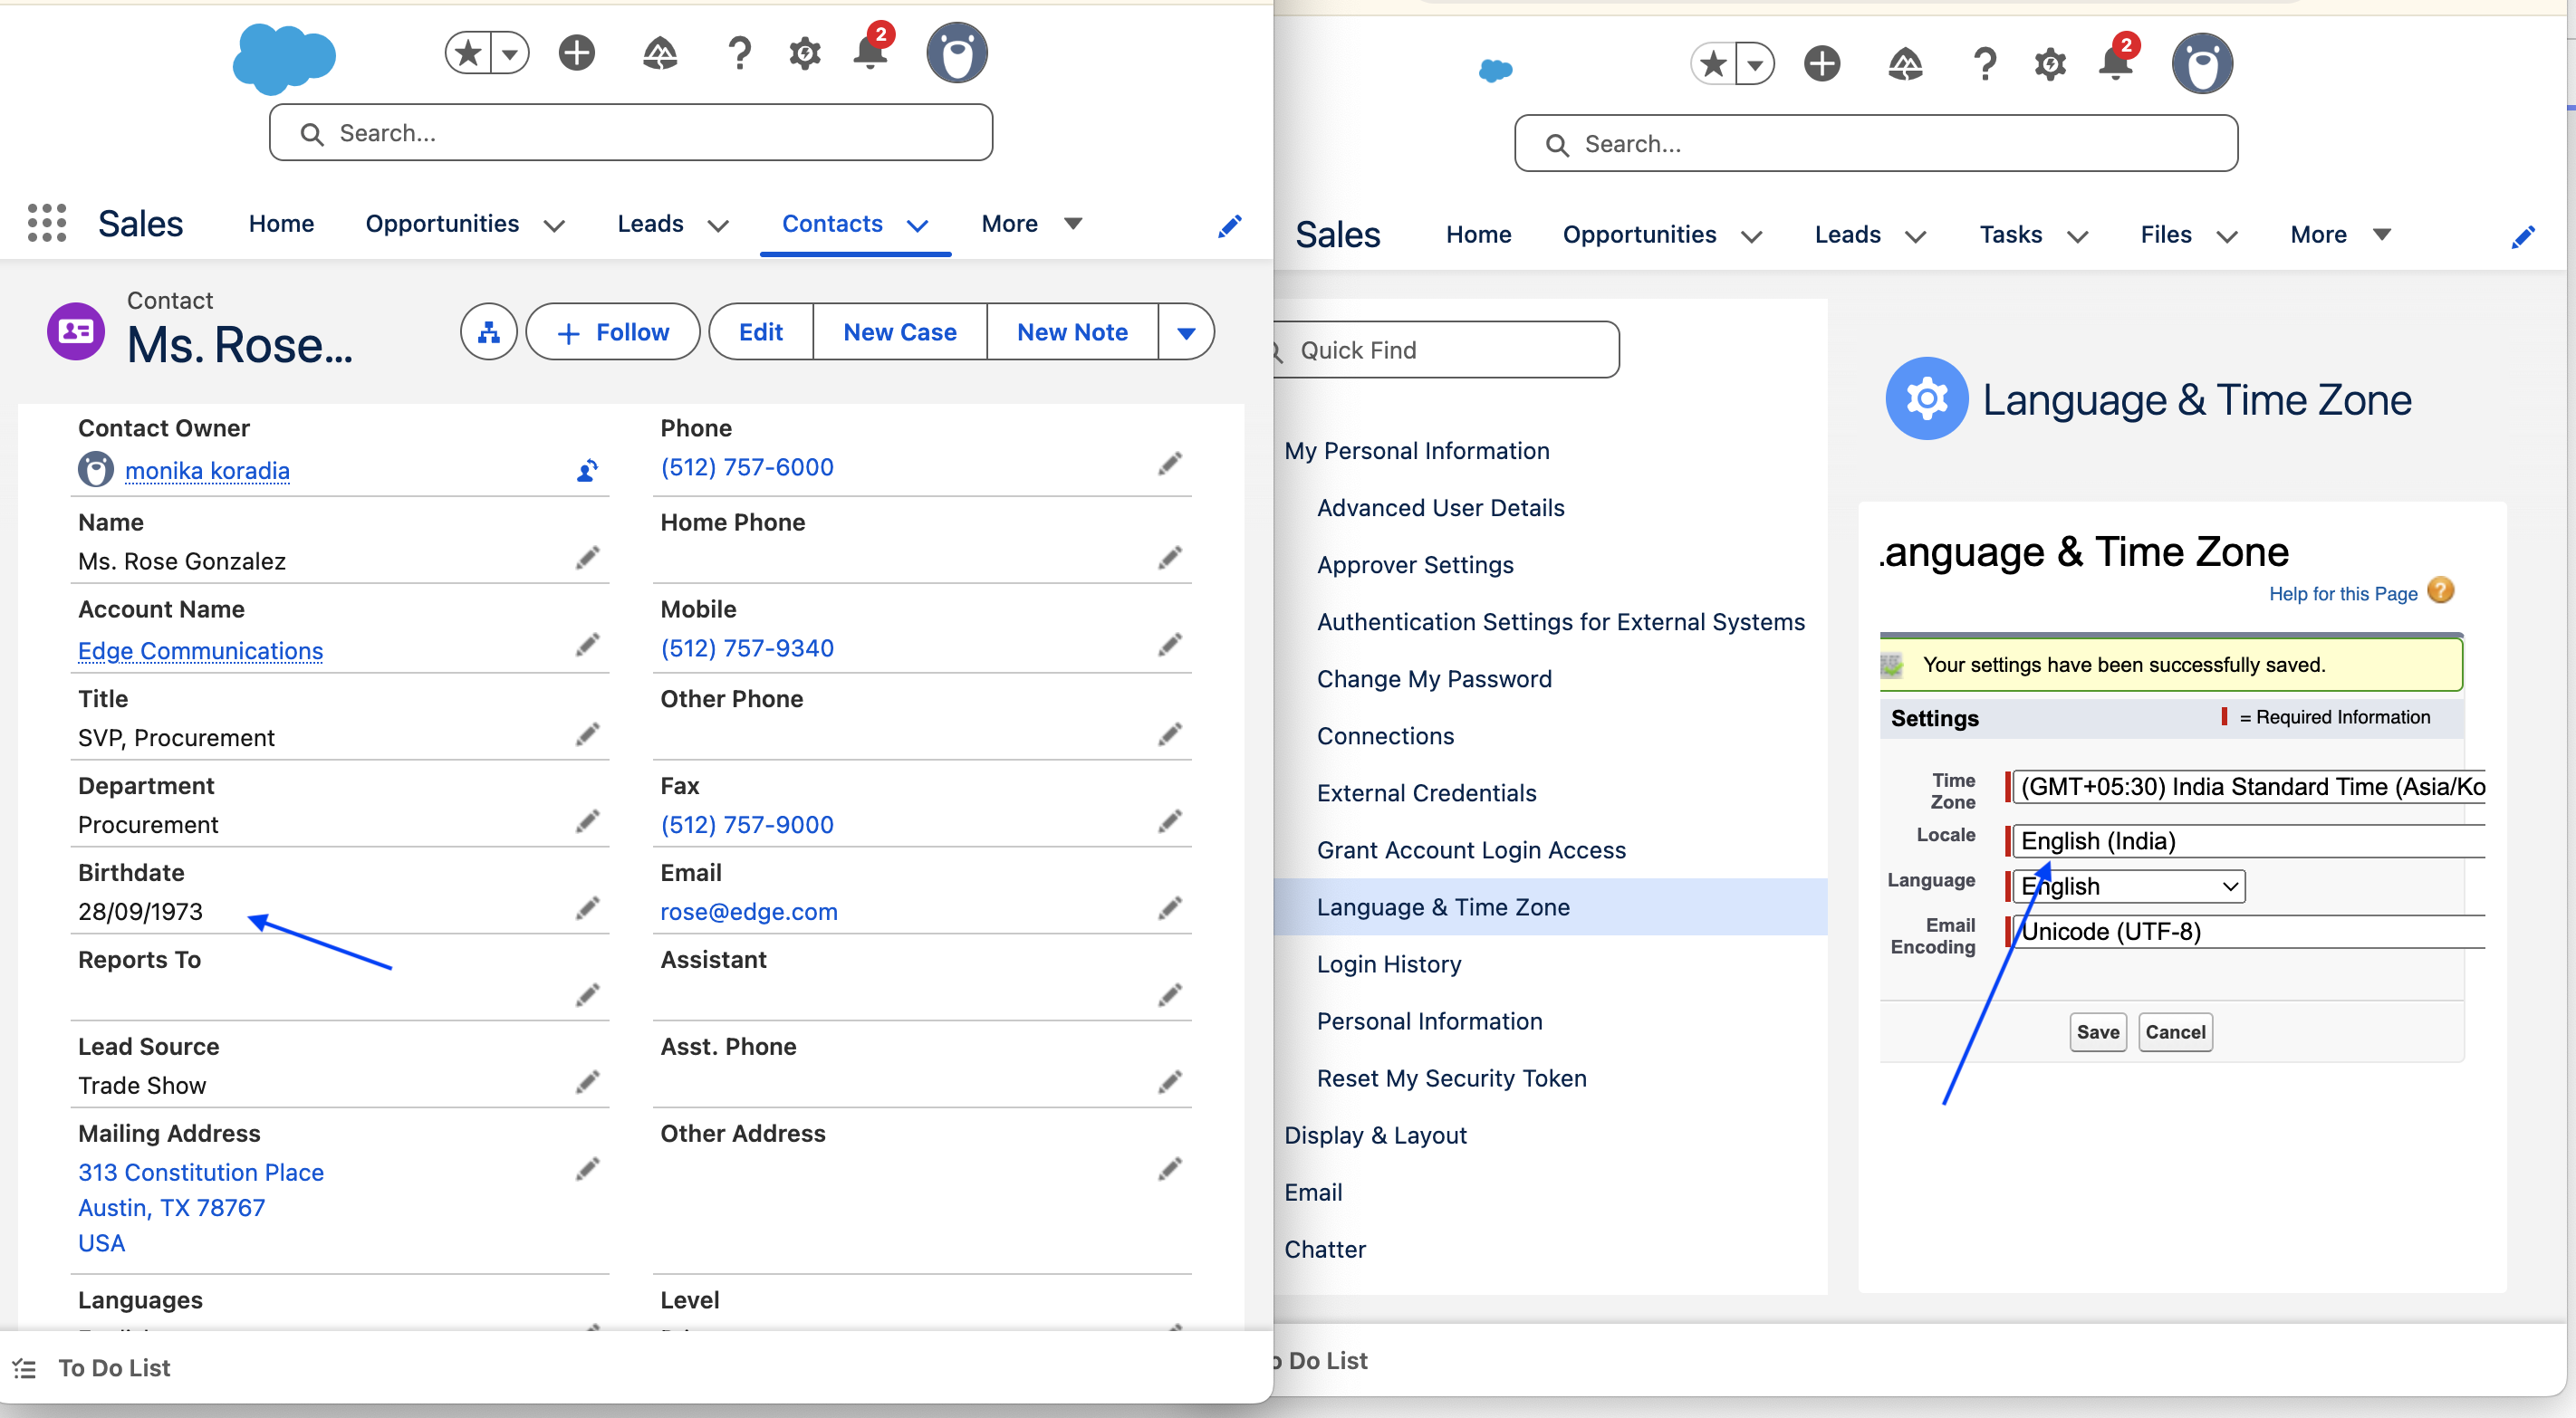2576x1418 pixels.
Task: Open To Do List utility bar item
Action: (x=92, y=1368)
